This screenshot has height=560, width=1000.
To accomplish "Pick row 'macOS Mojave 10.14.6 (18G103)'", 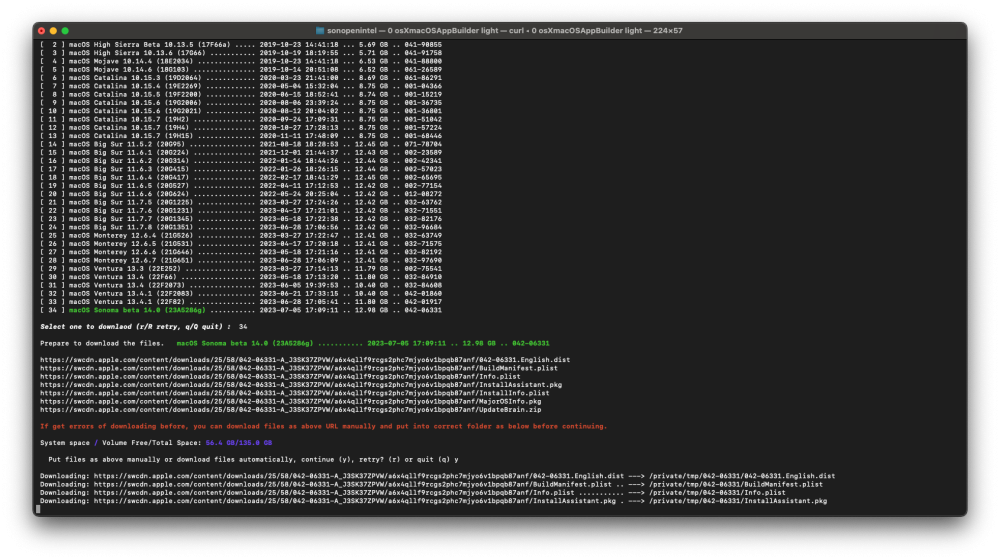I will pyautogui.click(x=241, y=70).
